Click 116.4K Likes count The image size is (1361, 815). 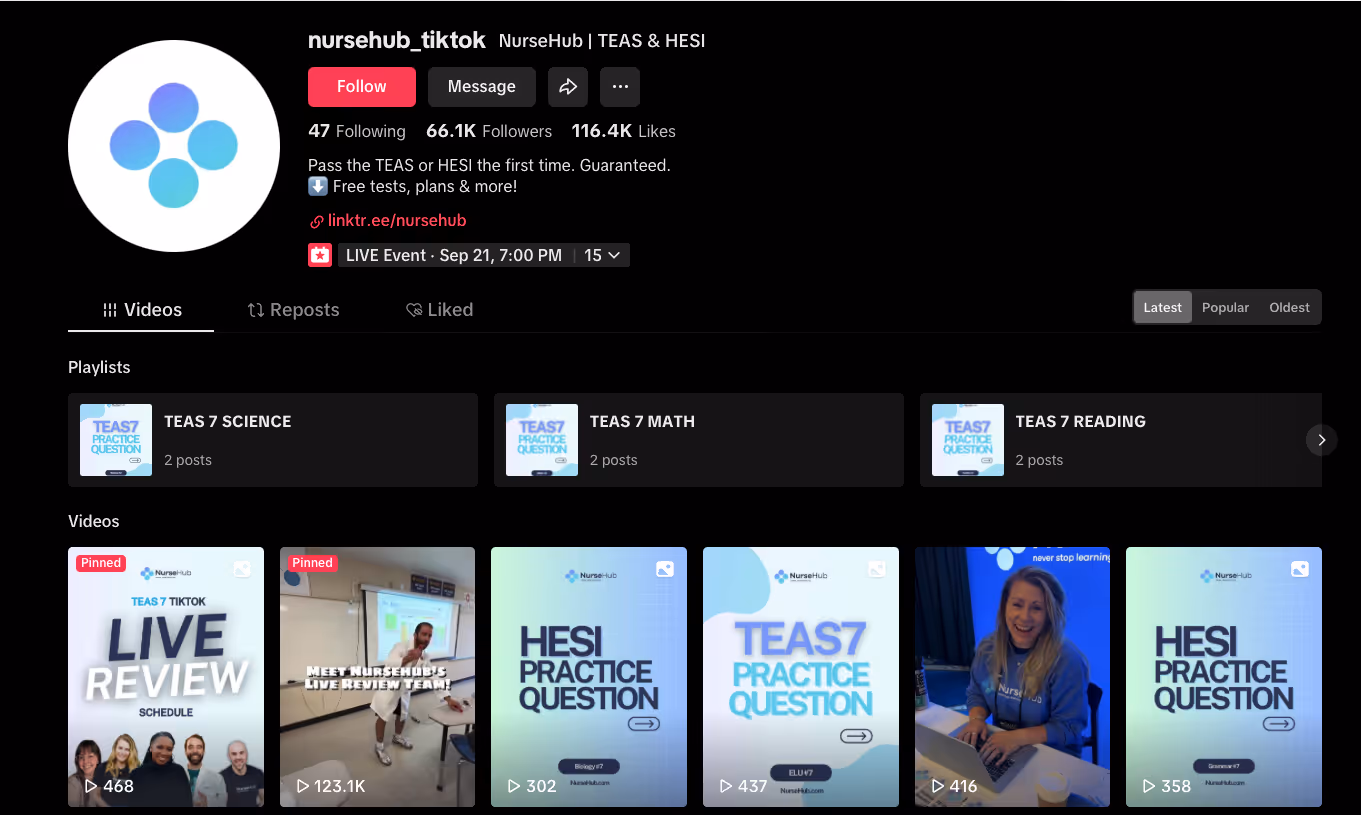point(624,131)
